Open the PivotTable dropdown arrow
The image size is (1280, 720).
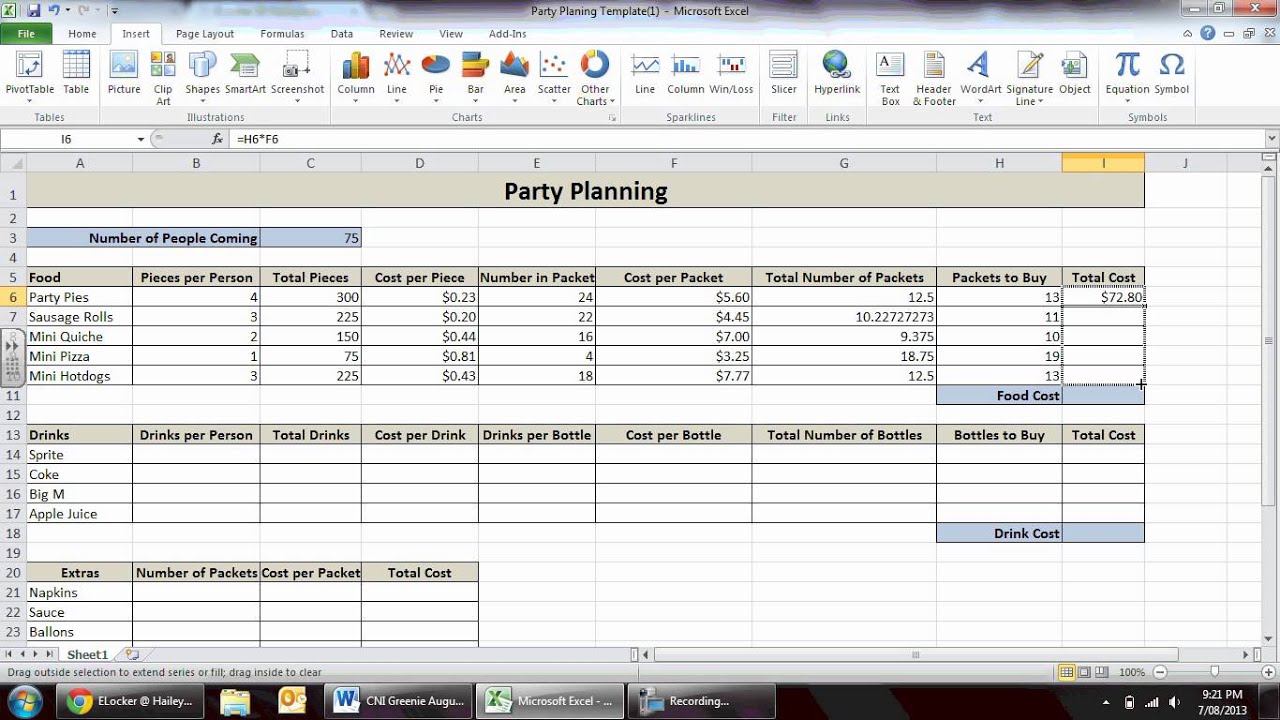(30, 102)
